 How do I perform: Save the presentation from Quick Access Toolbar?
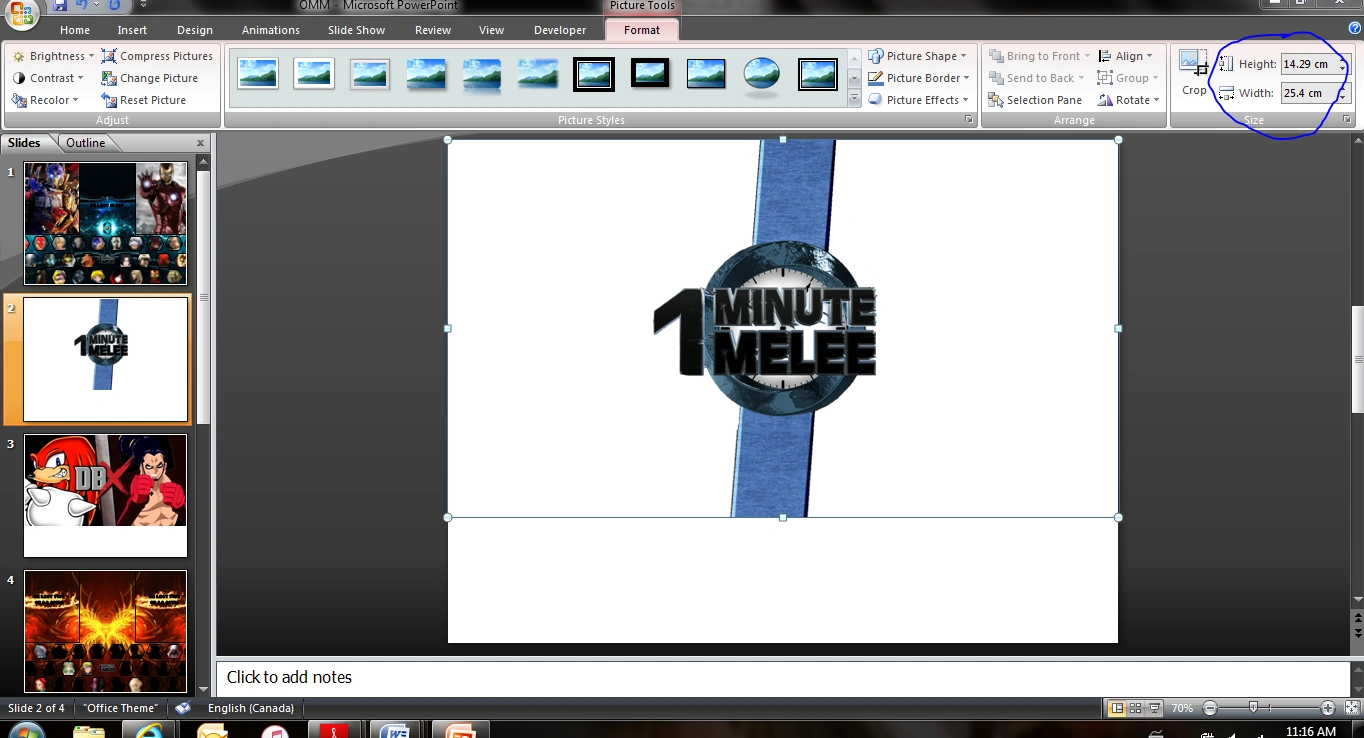click(x=60, y=5)
